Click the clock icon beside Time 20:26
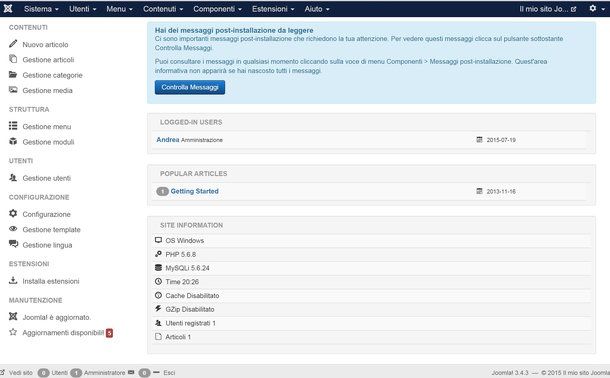 click(x=158, y=281)
